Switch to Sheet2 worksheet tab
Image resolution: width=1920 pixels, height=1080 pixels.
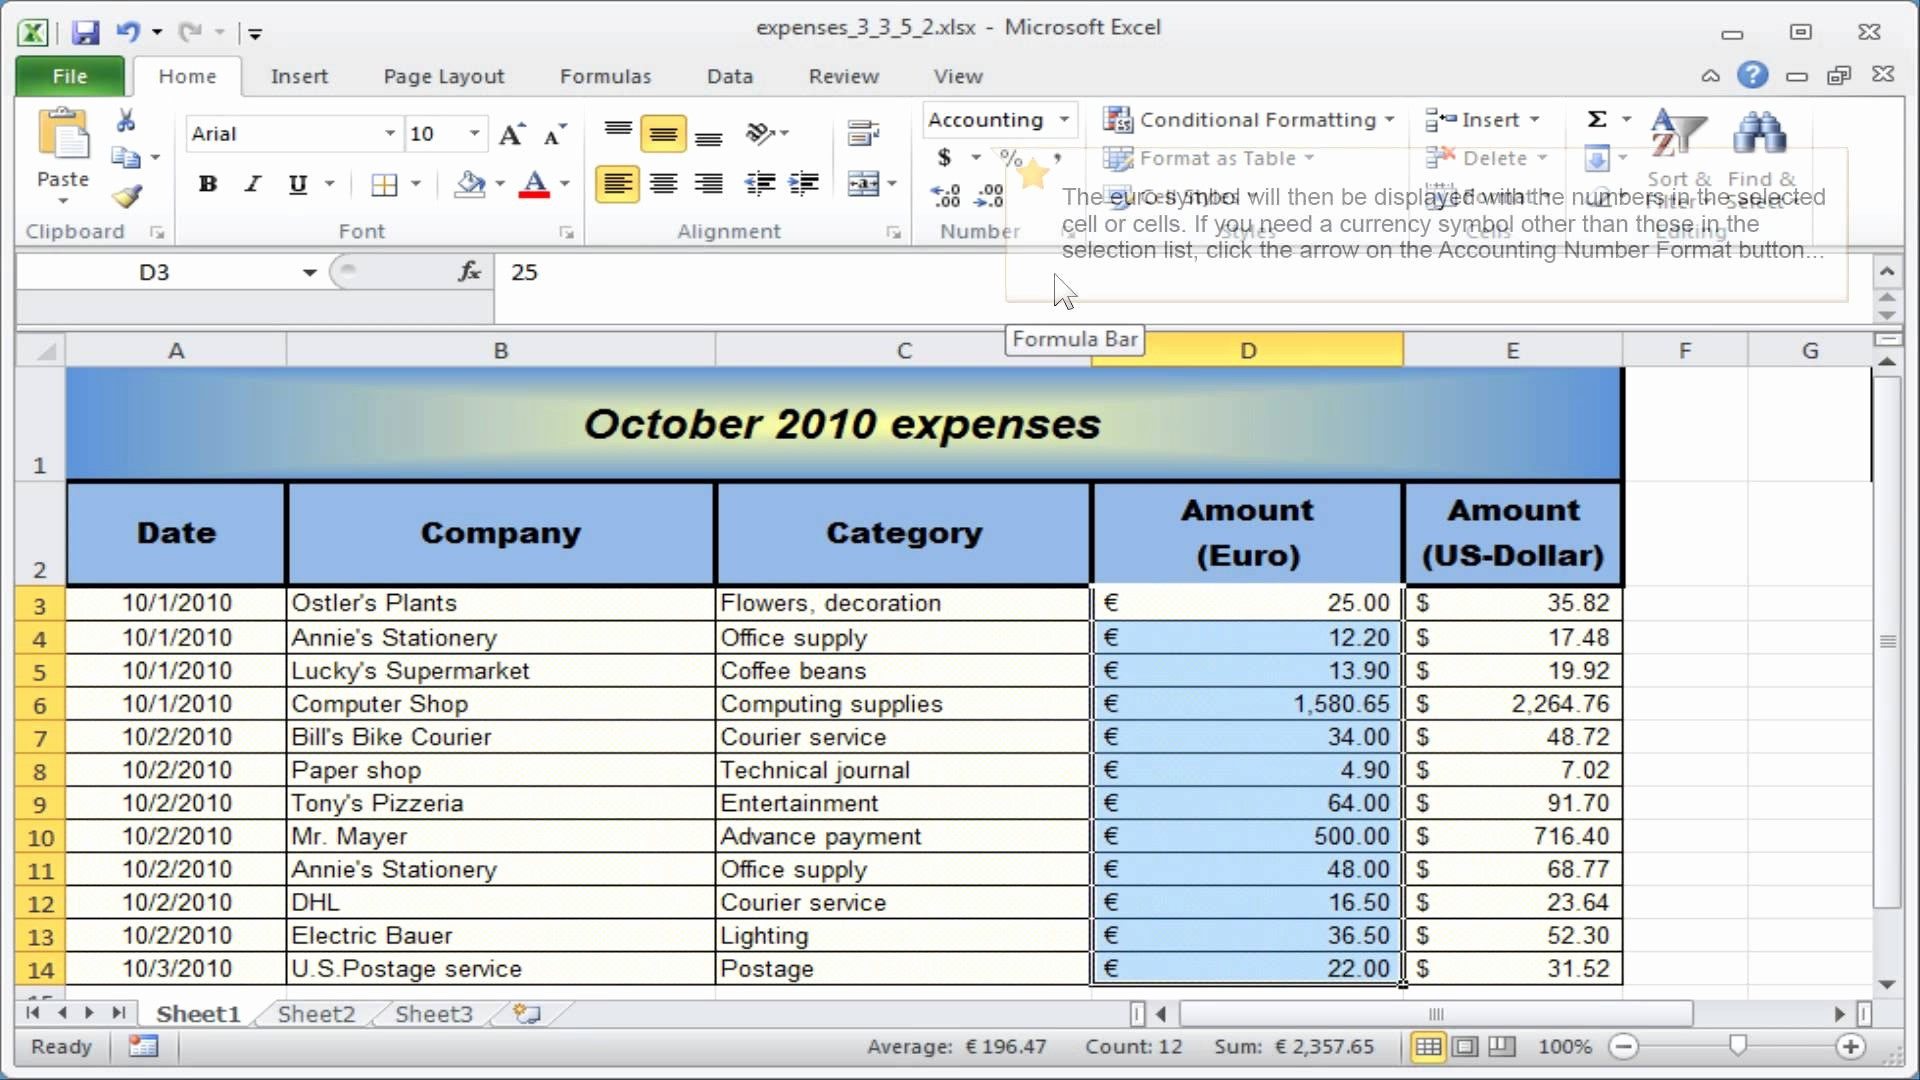[x=316, y=1013]
